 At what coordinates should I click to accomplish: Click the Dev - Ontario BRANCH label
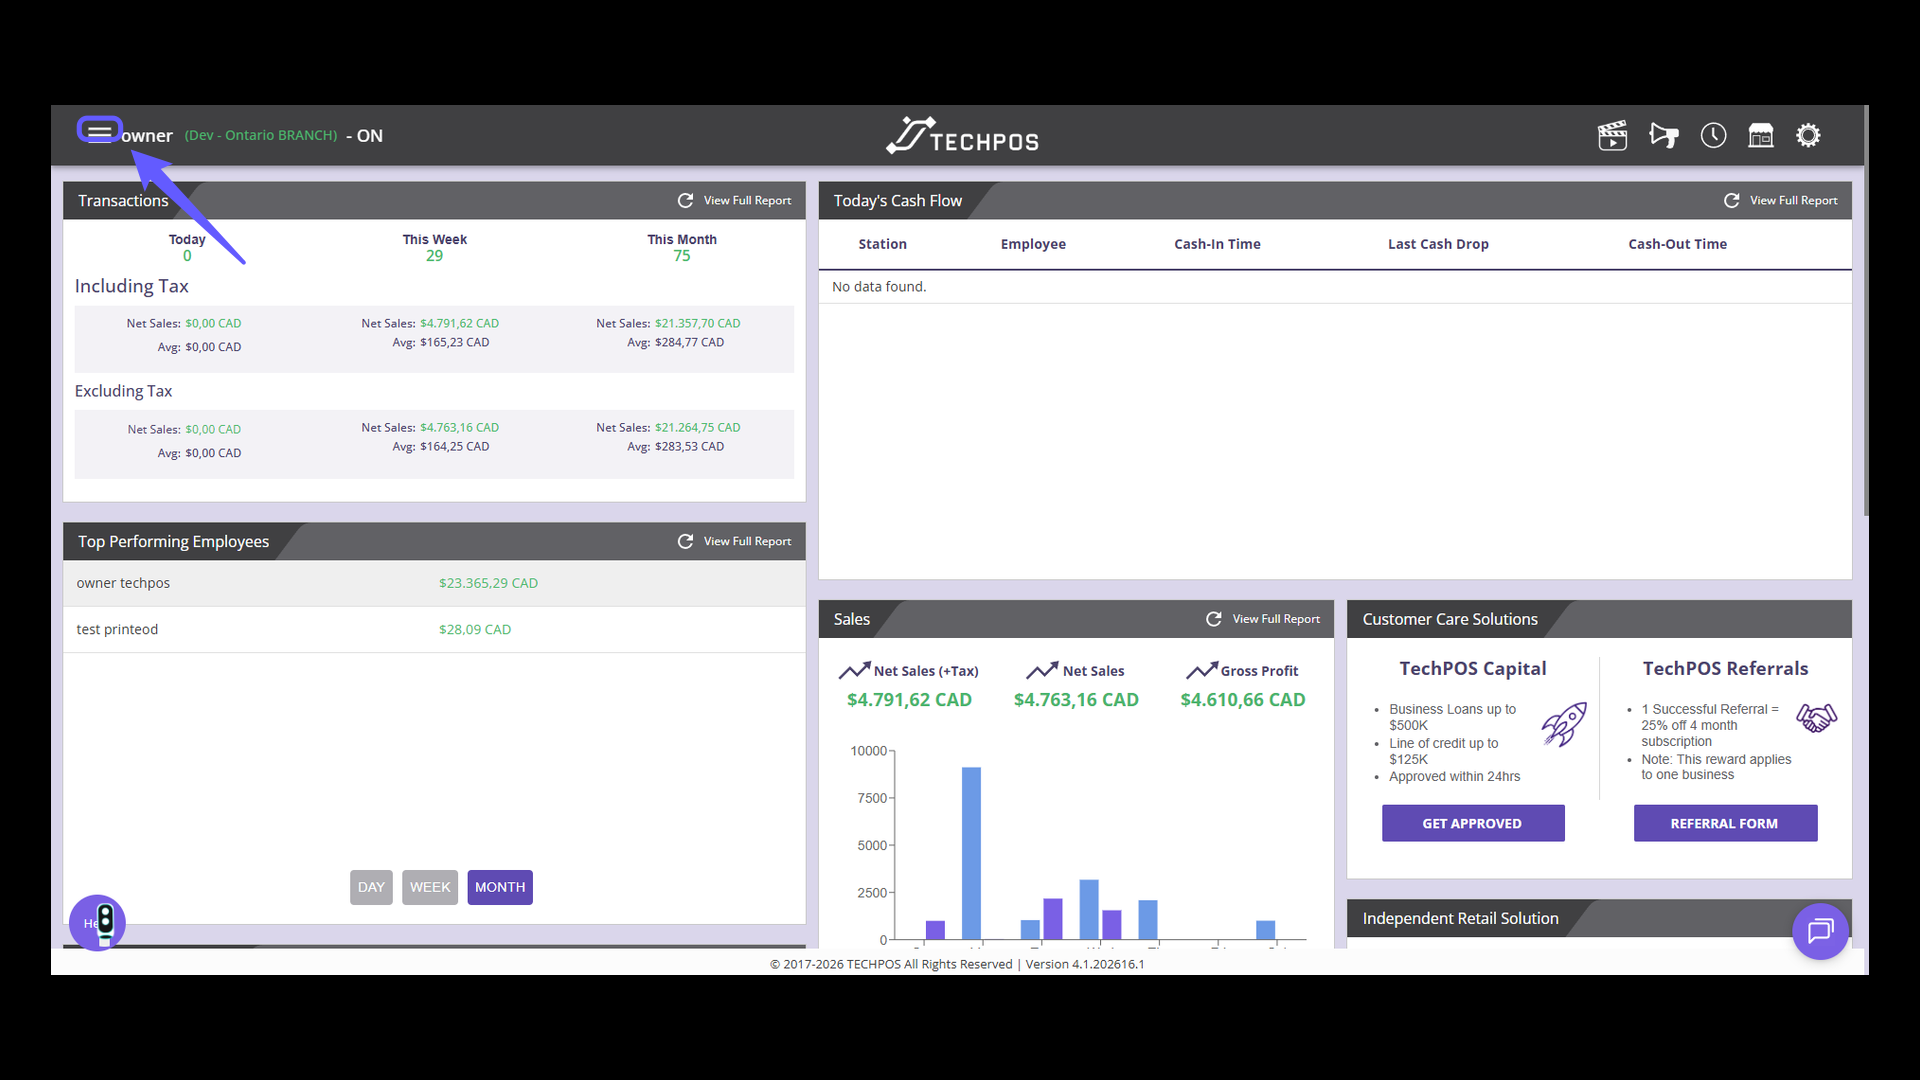coord(261,135)
